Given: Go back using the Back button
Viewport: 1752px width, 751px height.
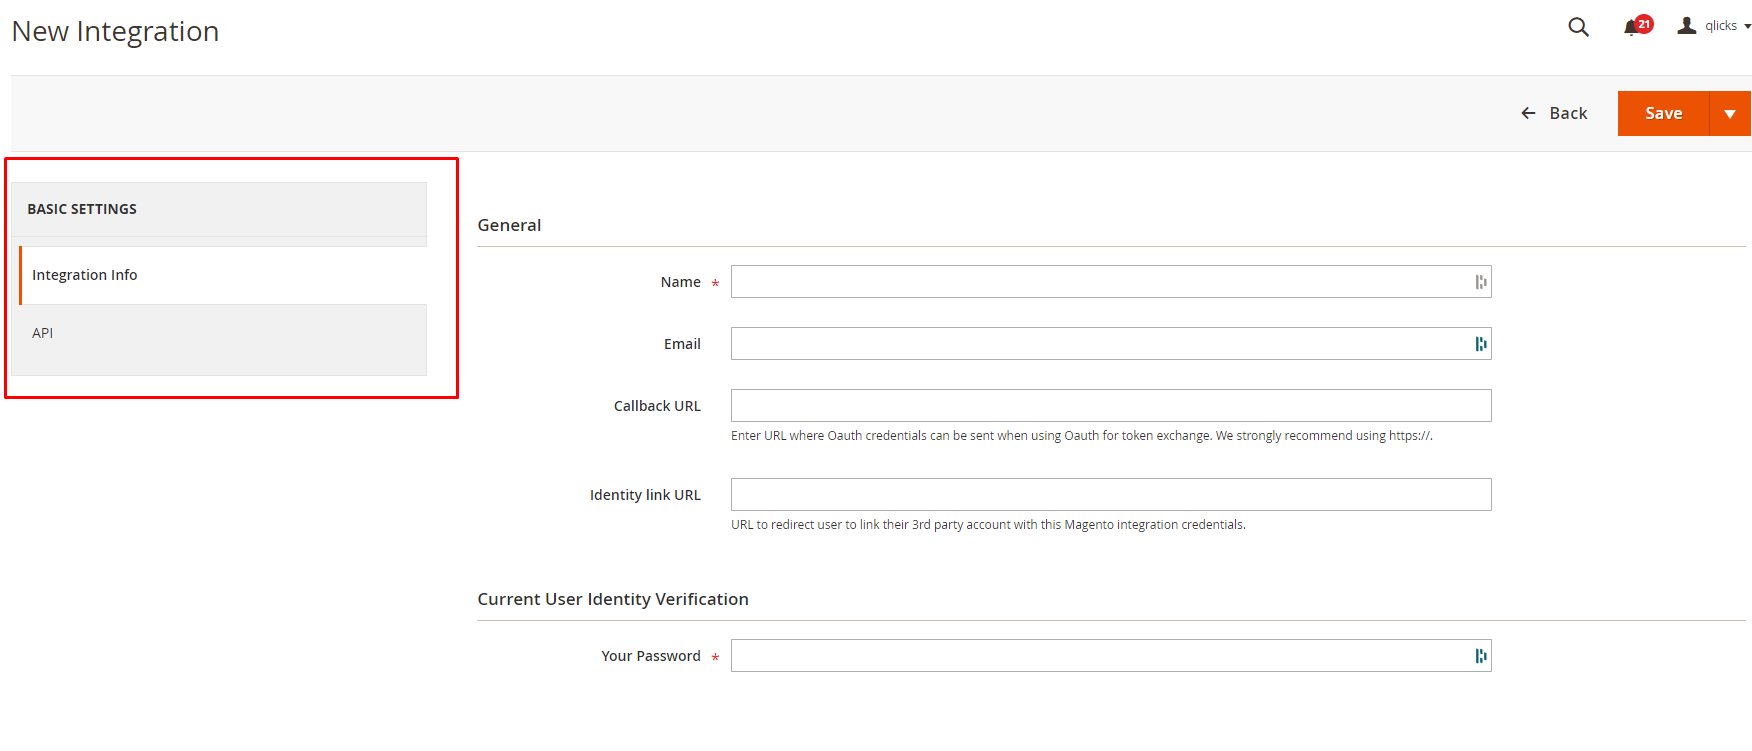Looking at the screenshot, I should click(x=1554, y=114).
